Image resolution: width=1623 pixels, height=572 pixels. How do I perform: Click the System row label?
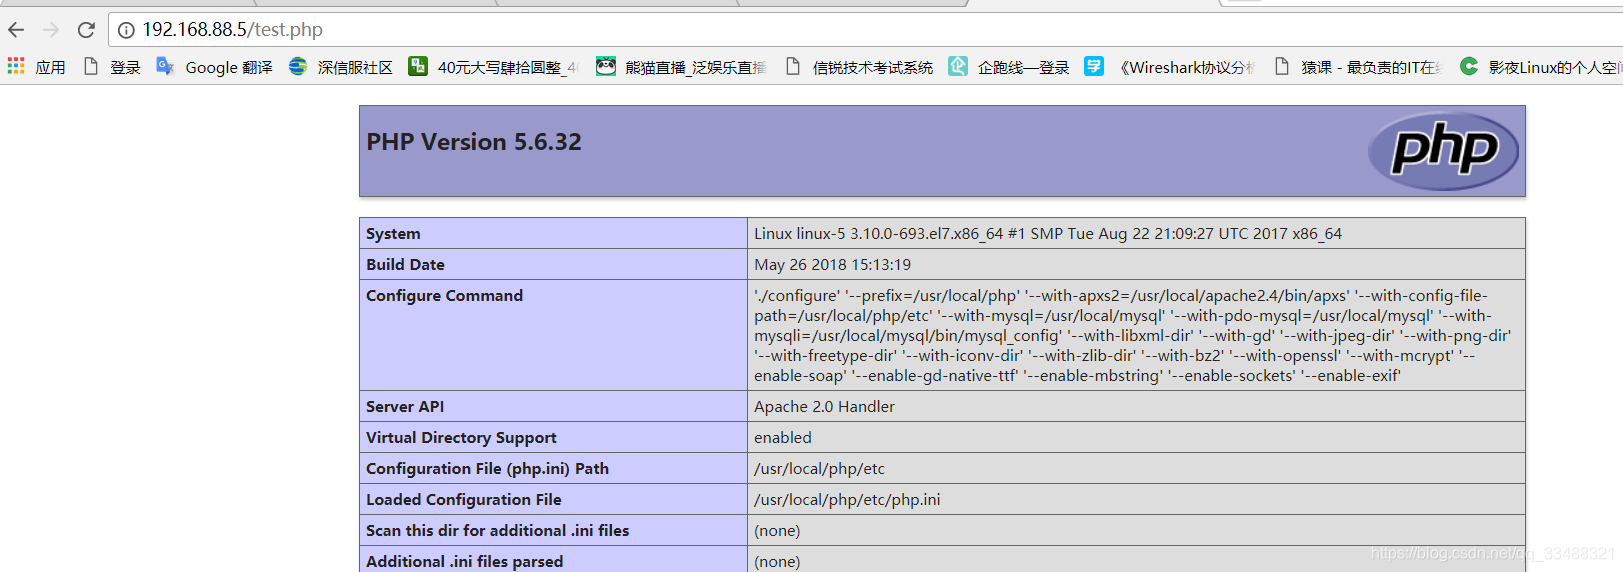tap(393, 233)
